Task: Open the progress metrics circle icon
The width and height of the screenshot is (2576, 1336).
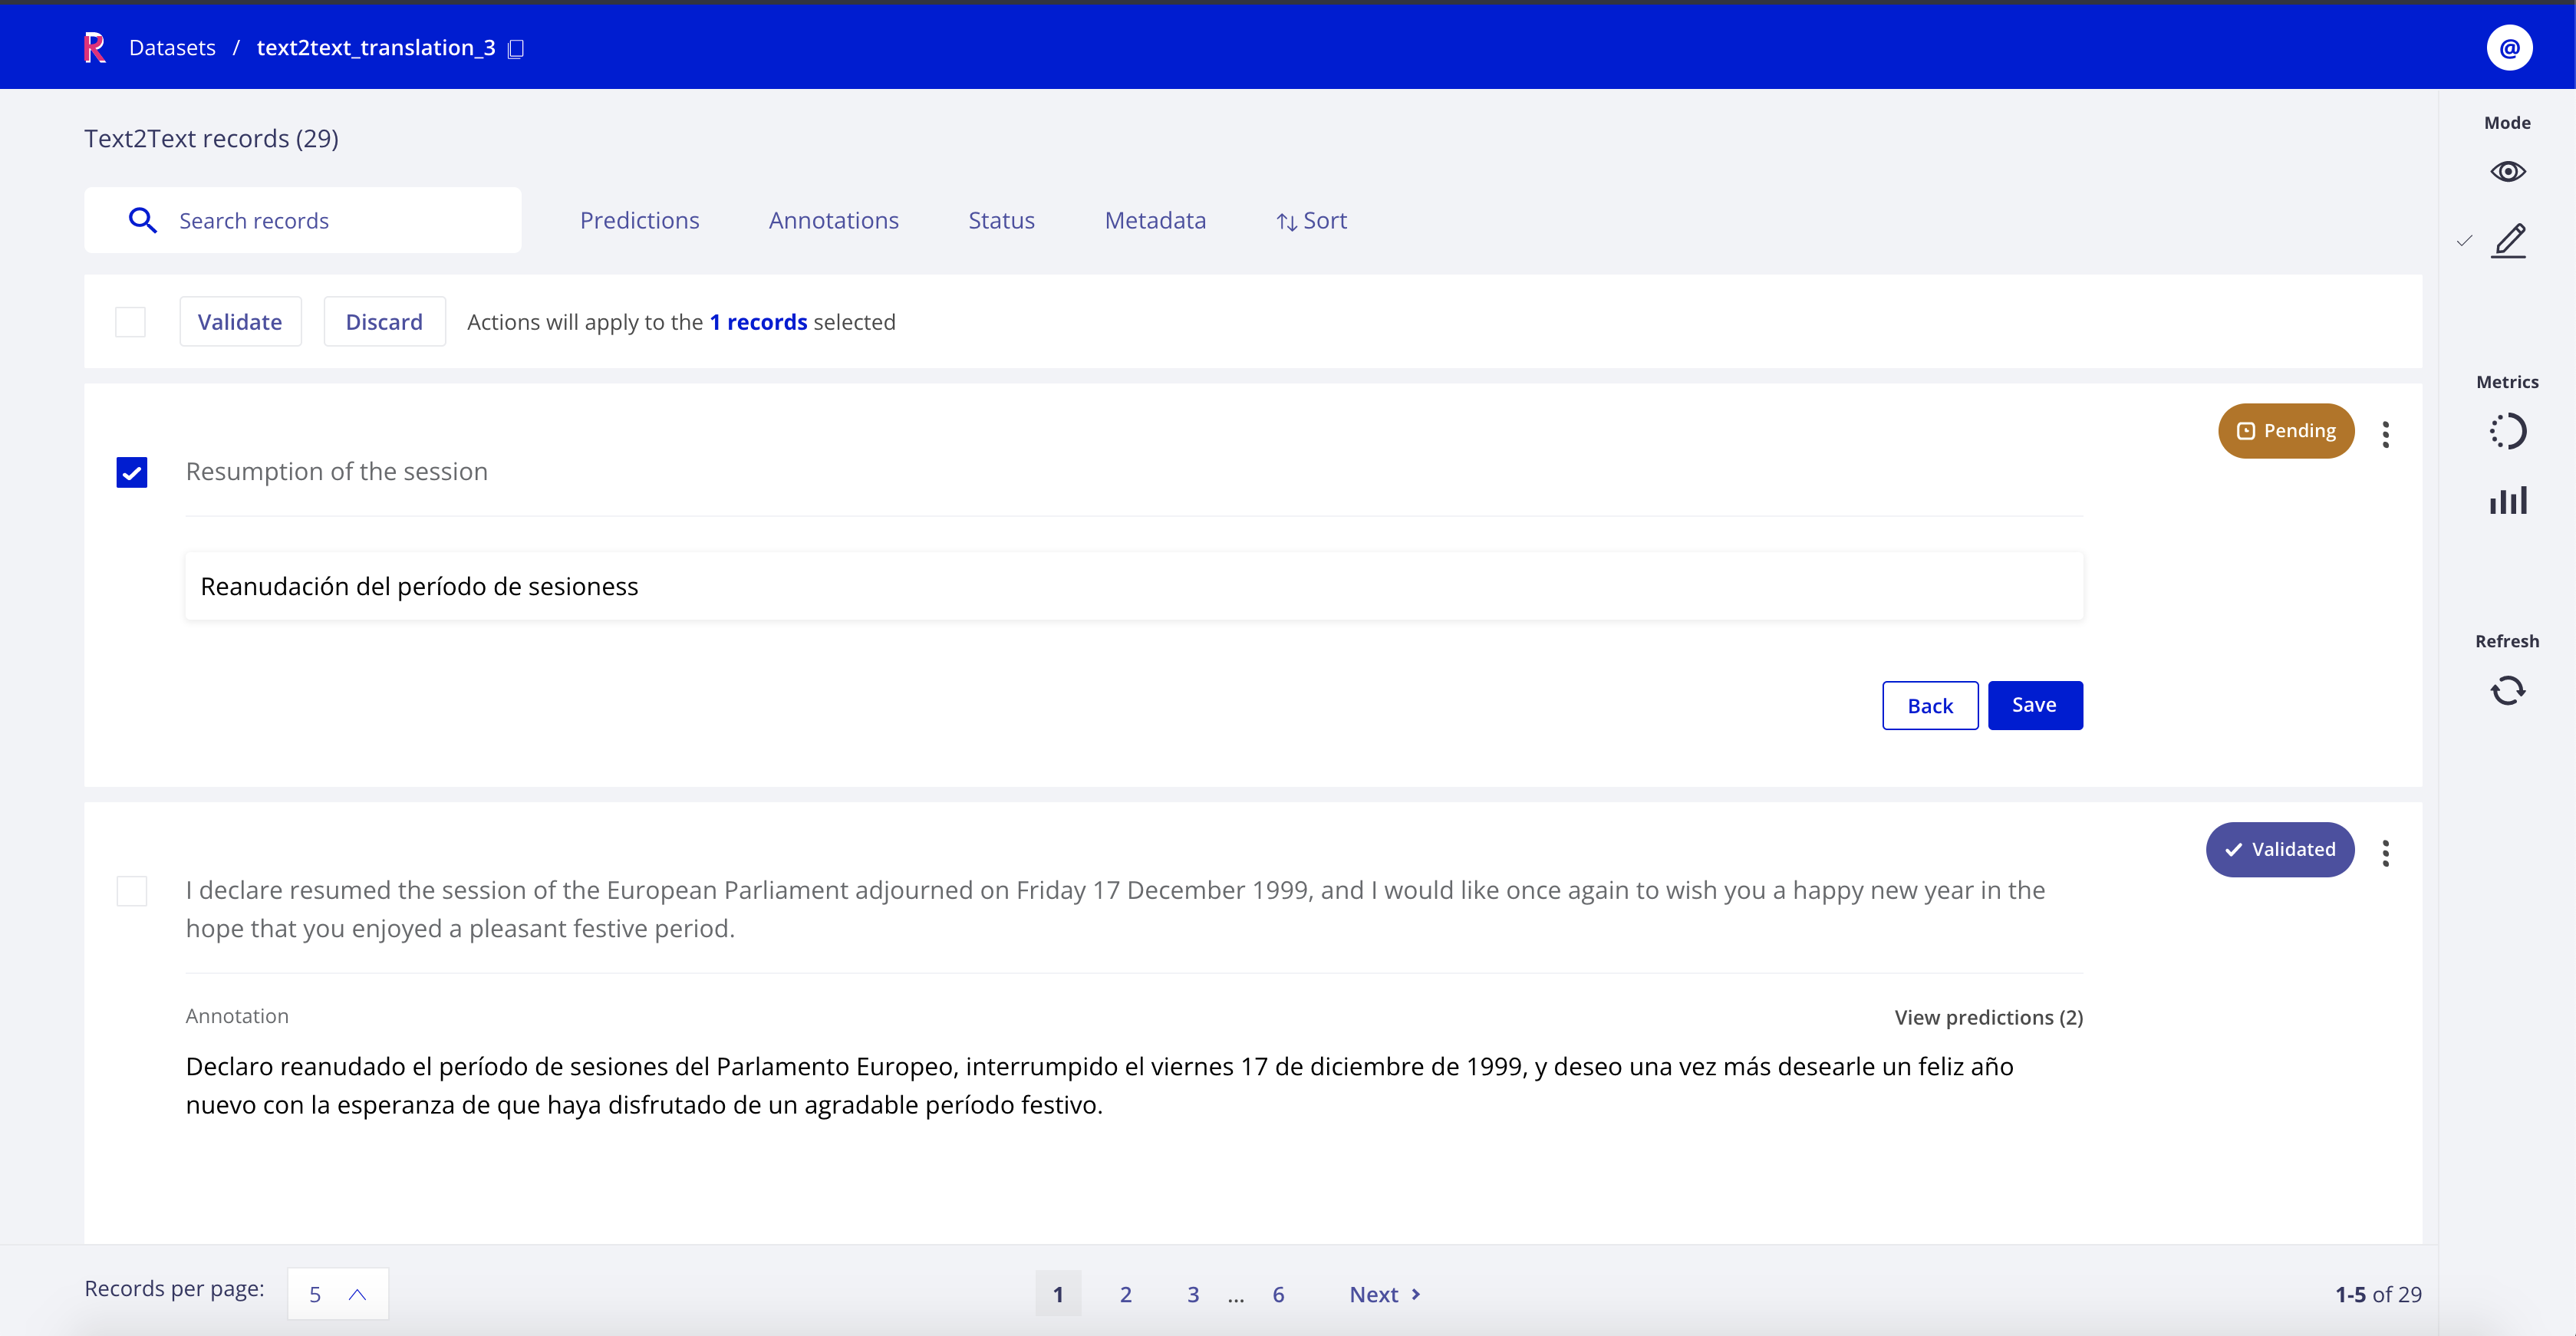Action: tap(2507, 431)
